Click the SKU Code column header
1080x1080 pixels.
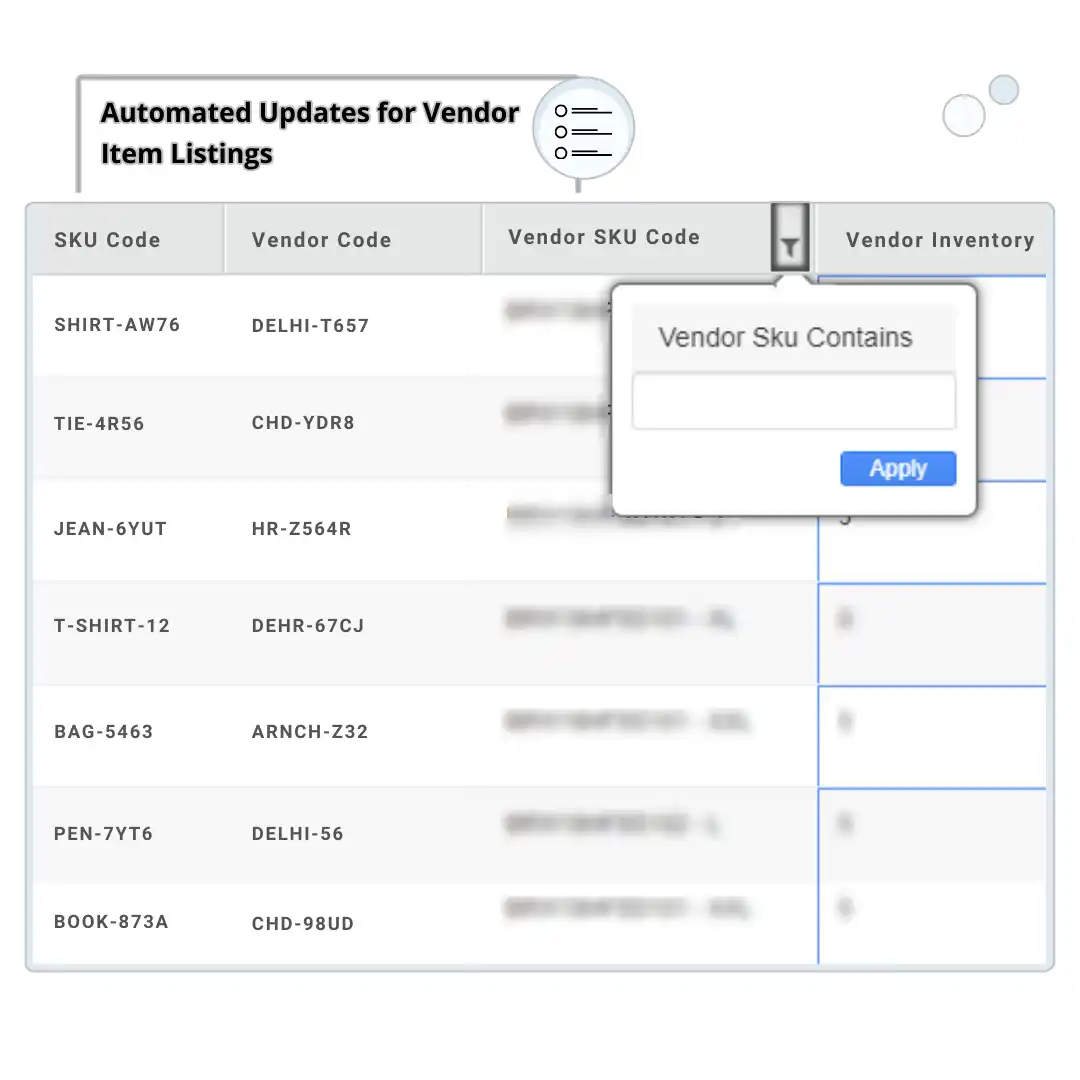[107, 240]
